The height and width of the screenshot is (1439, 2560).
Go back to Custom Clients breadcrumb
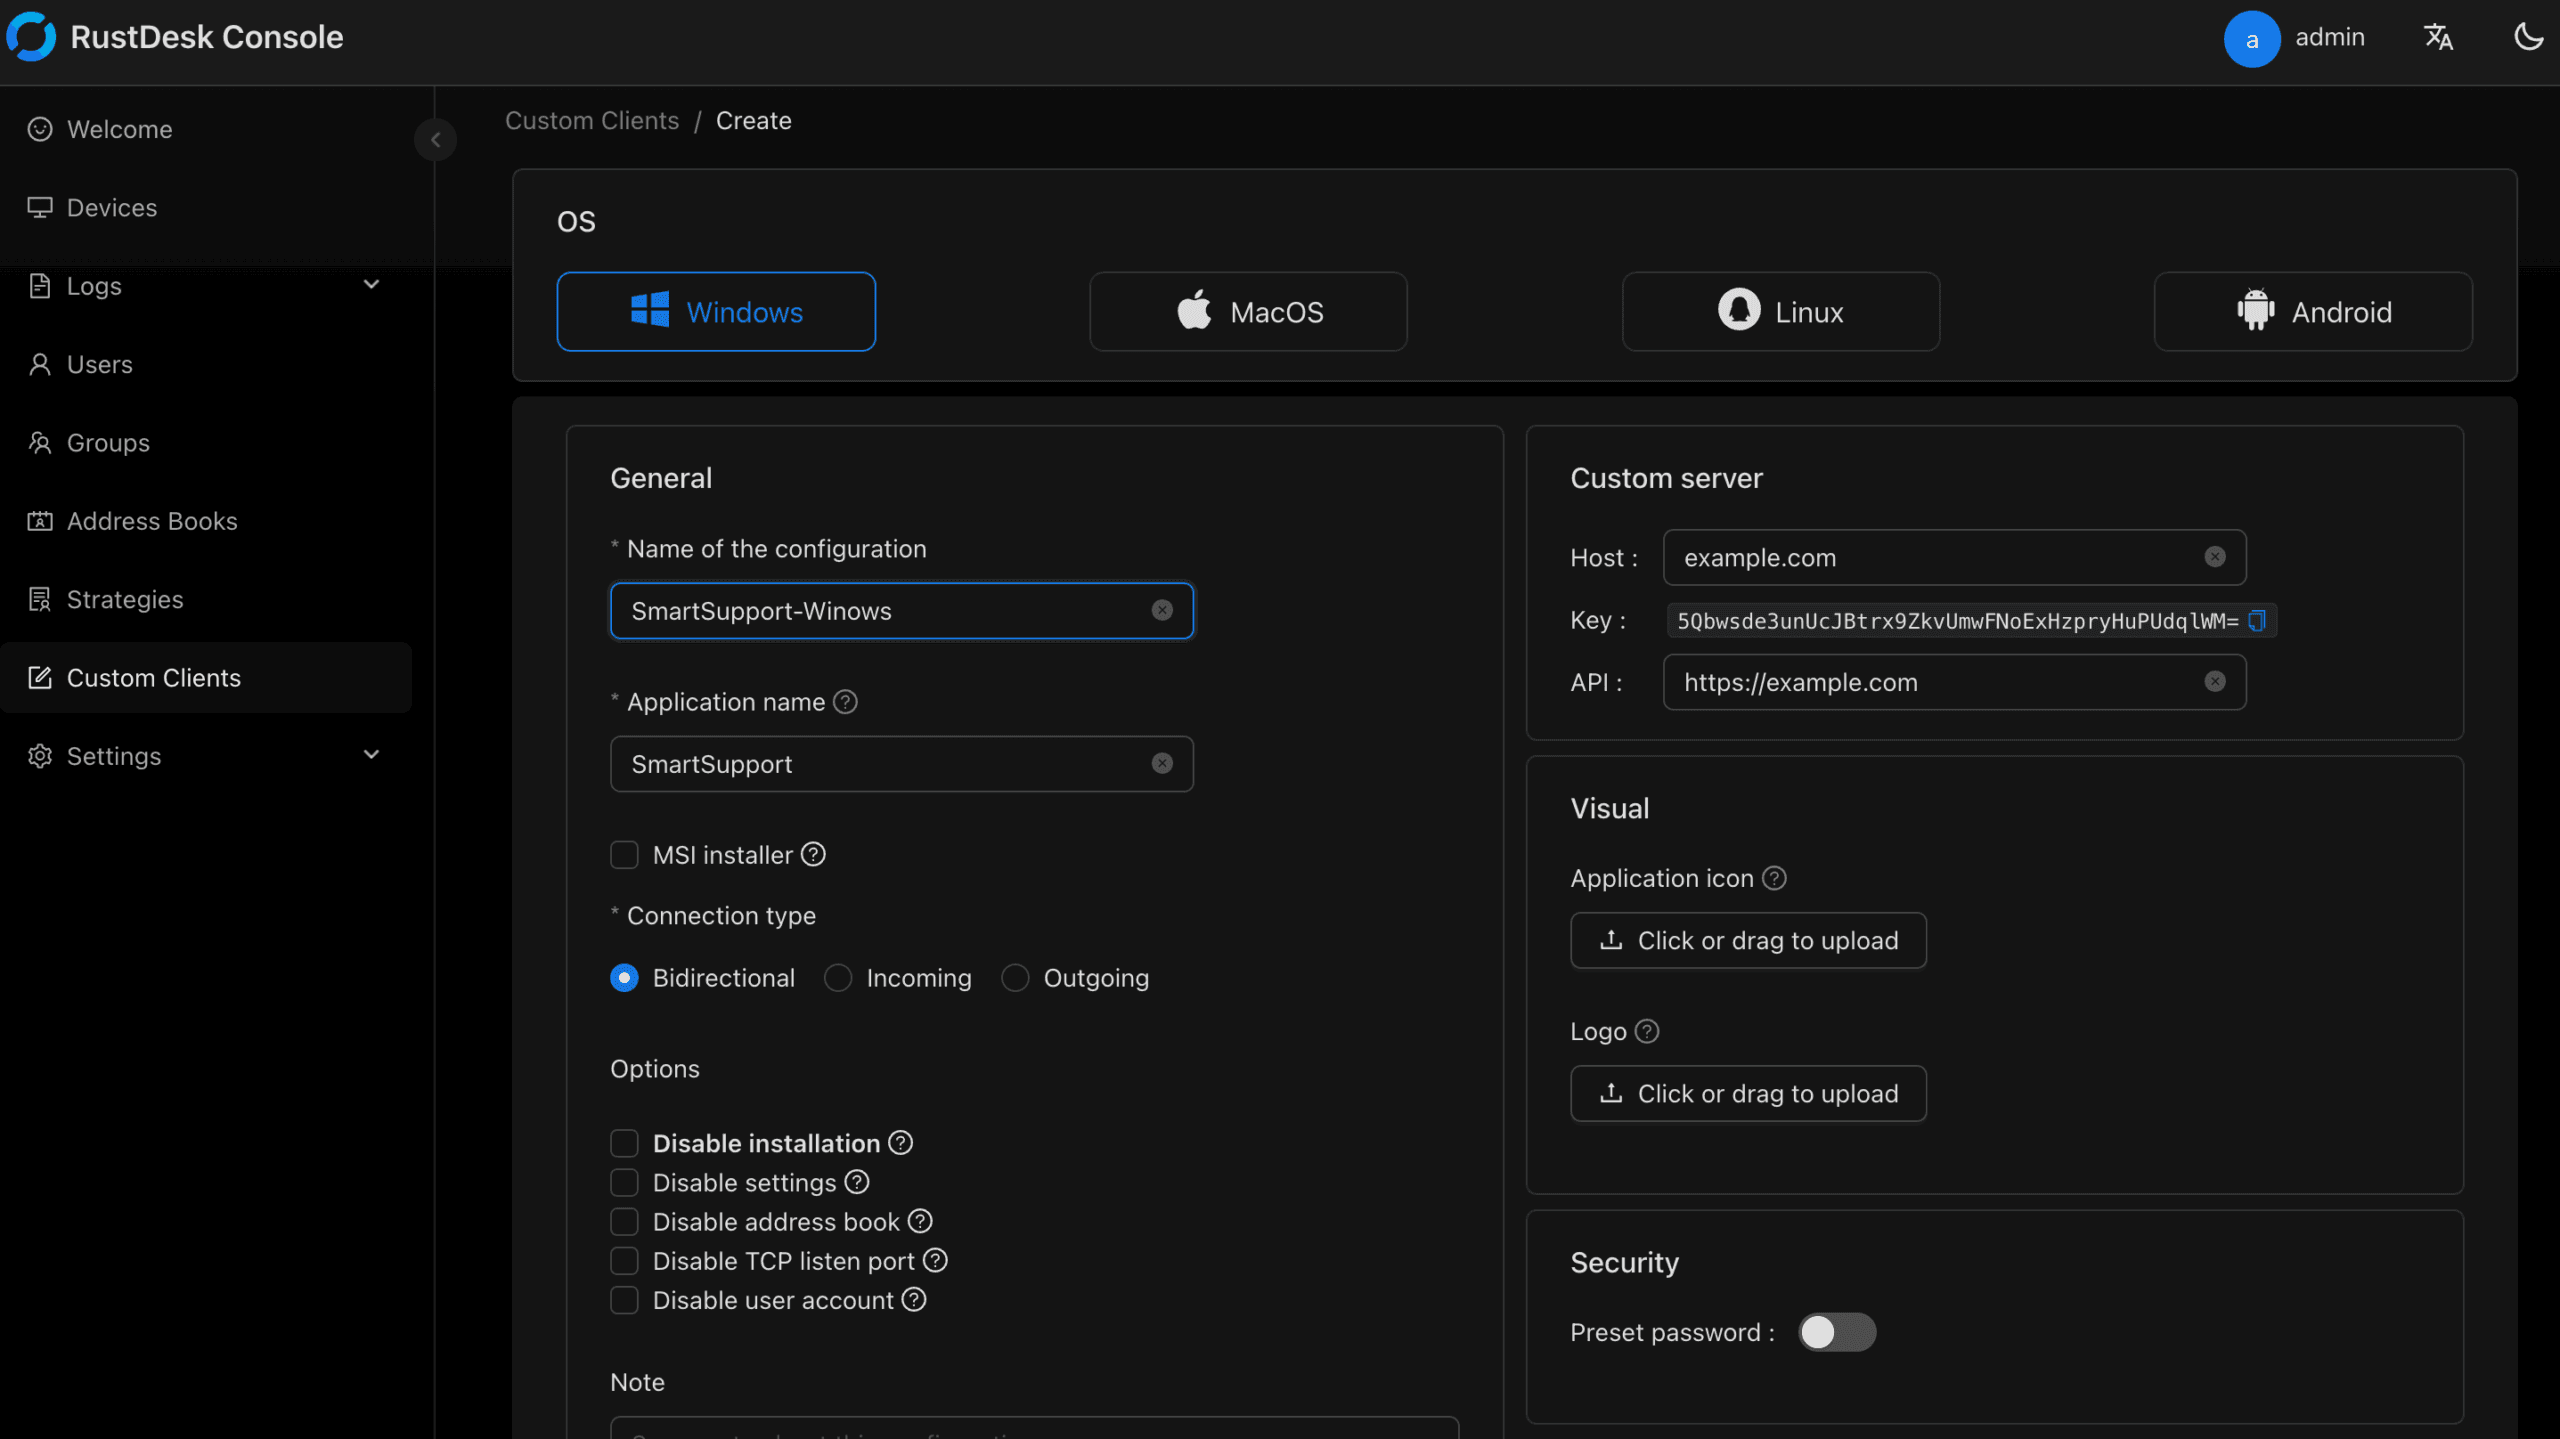click(592, 120)
